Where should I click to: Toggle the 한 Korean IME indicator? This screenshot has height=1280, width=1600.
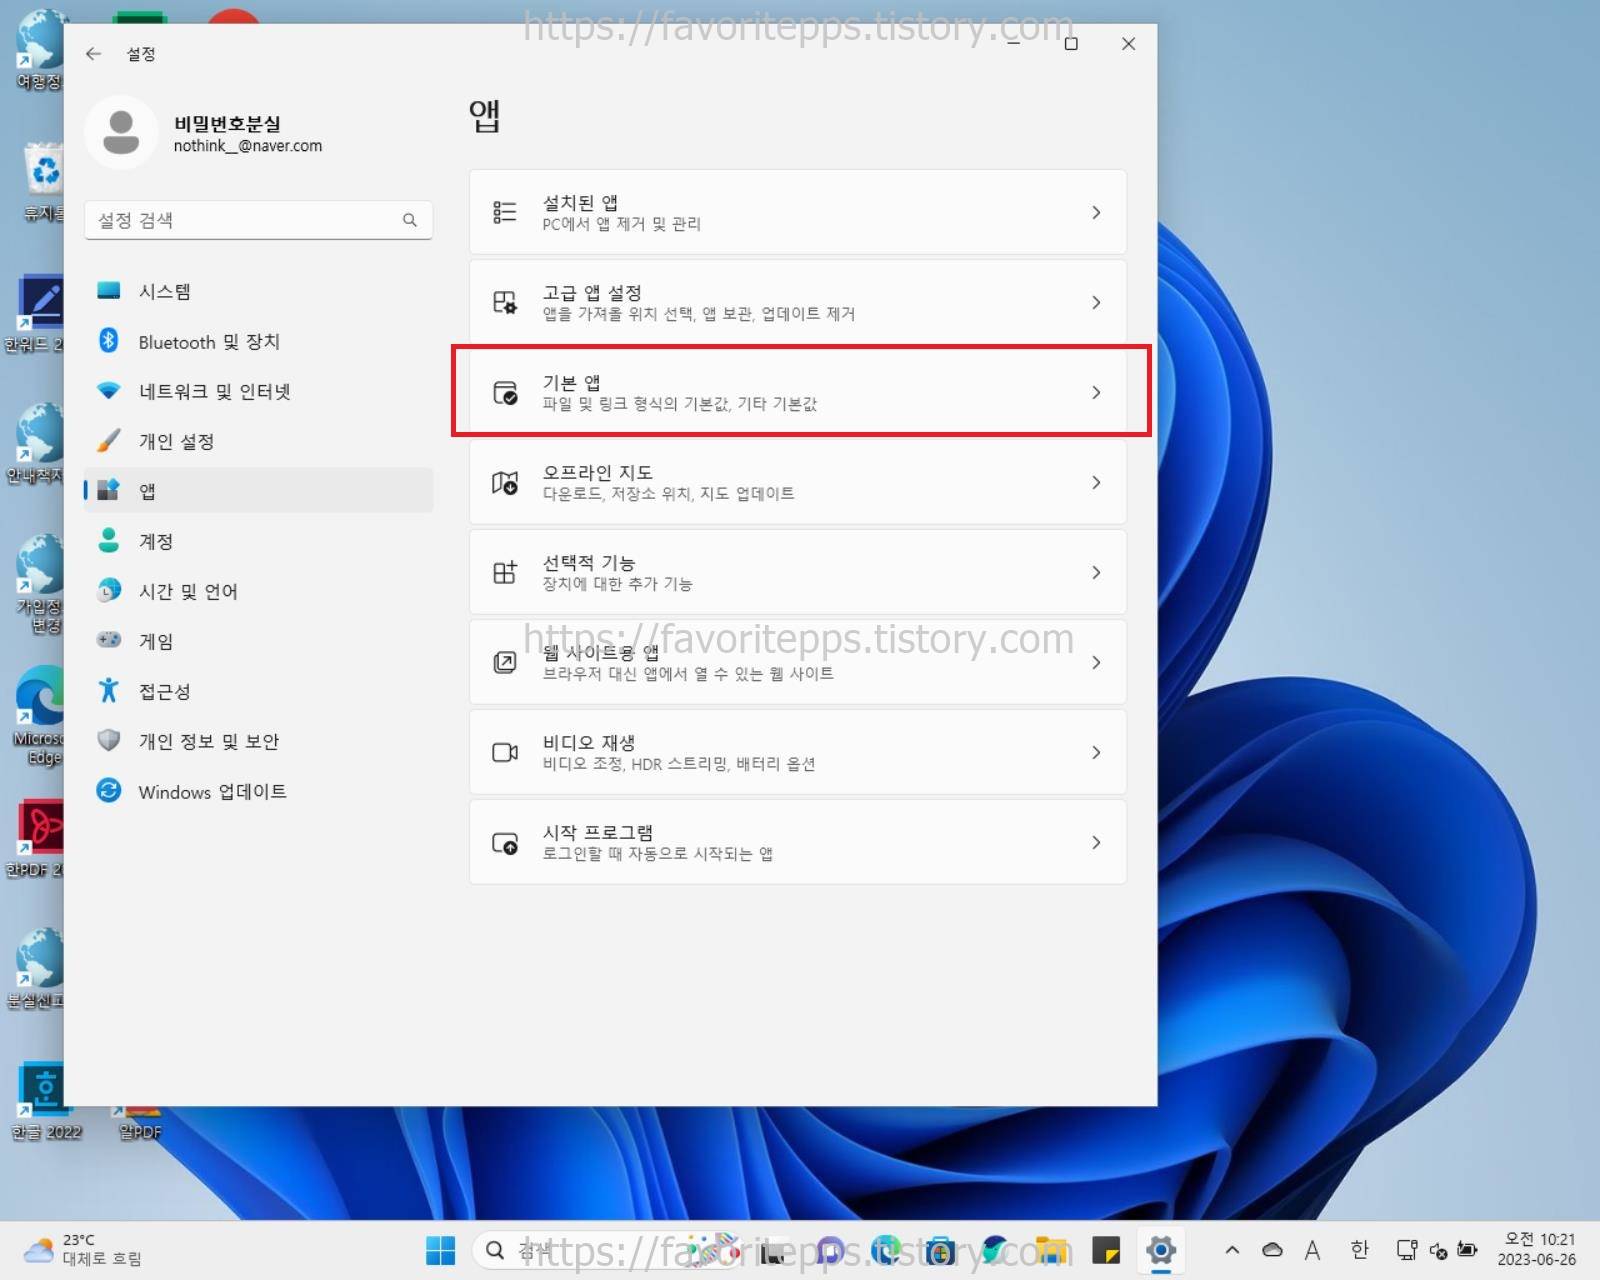tap(1359, 1250)
